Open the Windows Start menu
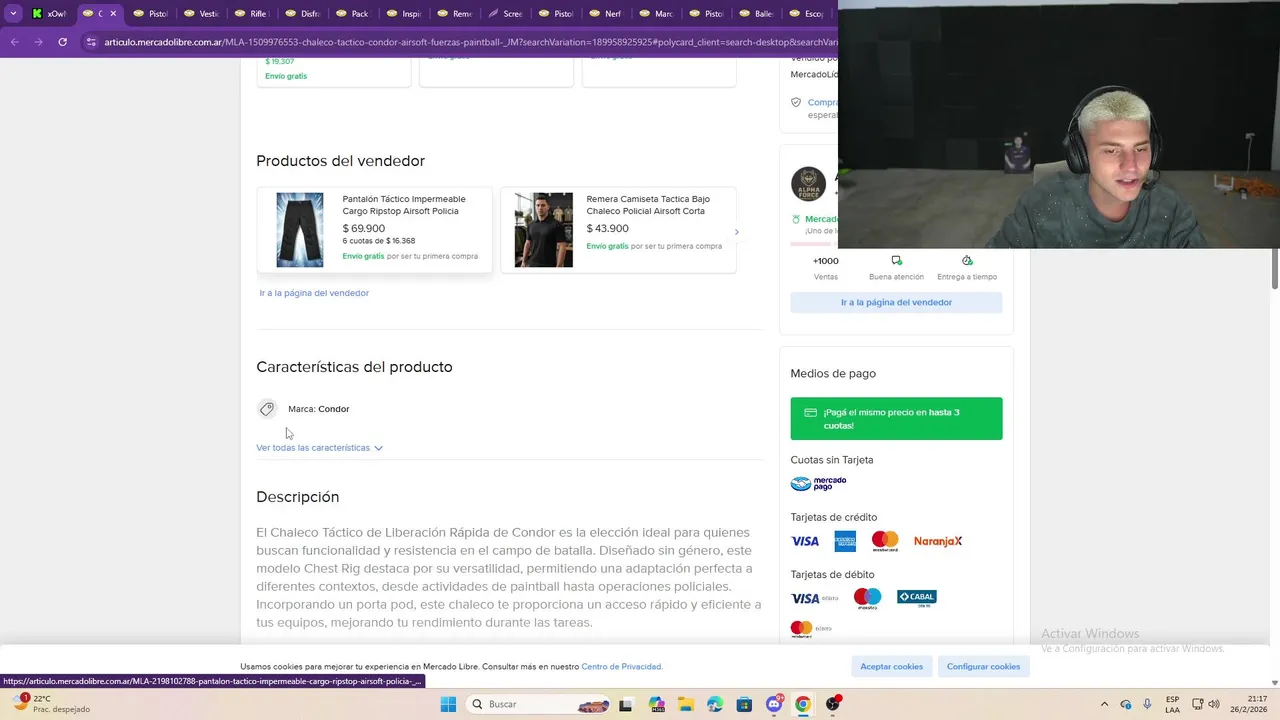Viewport: 1280px width, 720px height. 448,704
